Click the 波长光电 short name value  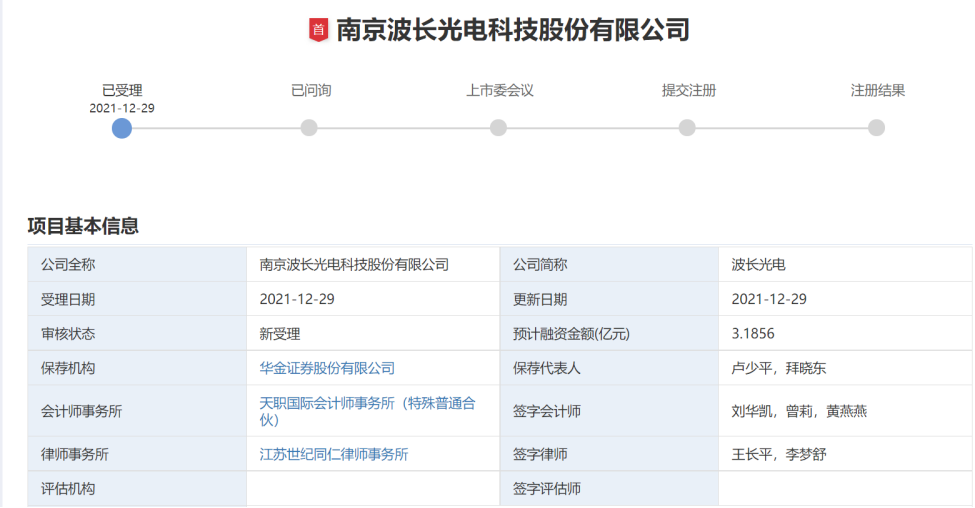tap(759, 265)
